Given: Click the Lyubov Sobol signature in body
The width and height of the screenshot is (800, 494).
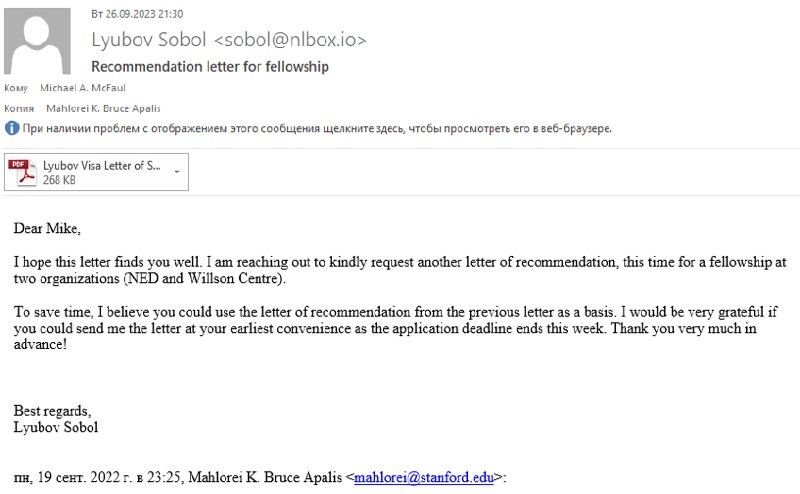Looking at the screenshot, I should point(56,427).
